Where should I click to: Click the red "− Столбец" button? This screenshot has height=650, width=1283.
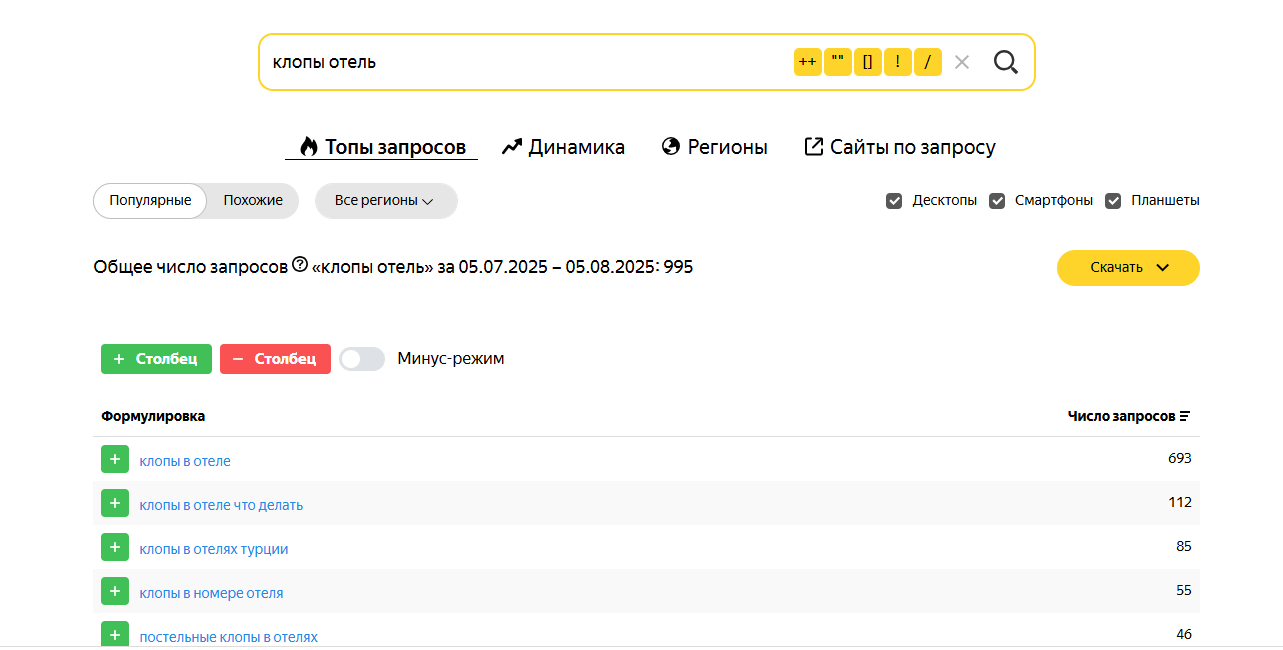pyautogui.click(x=275, y=359)
